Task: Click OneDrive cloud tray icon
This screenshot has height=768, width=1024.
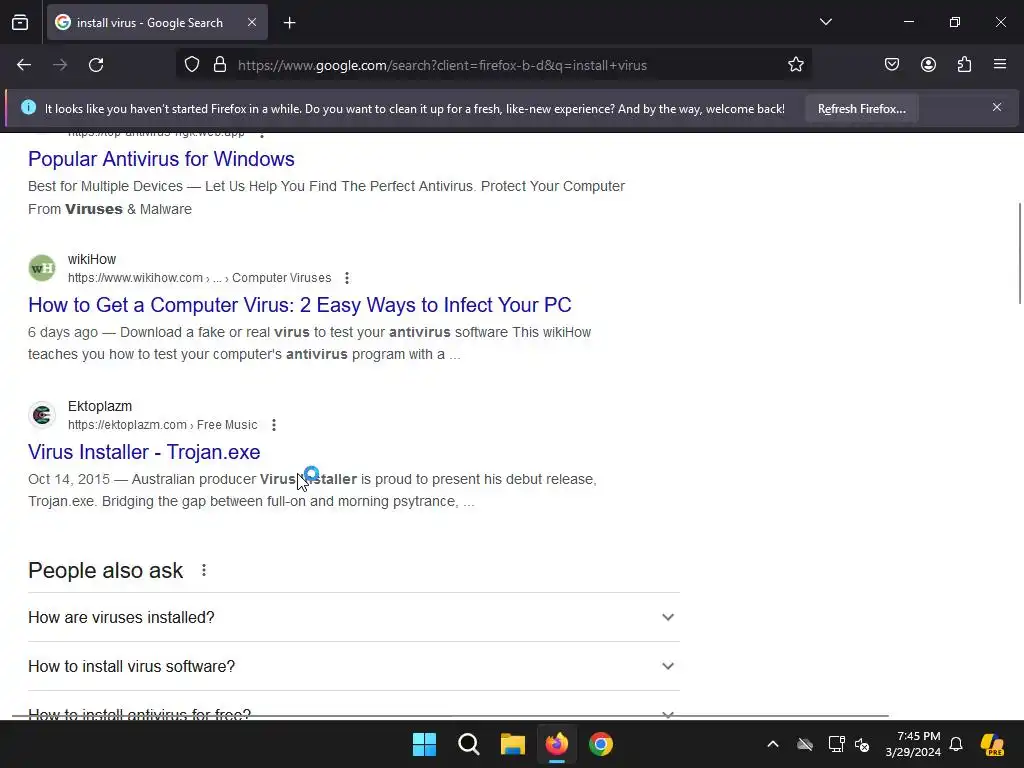Action: click(805, 744)
